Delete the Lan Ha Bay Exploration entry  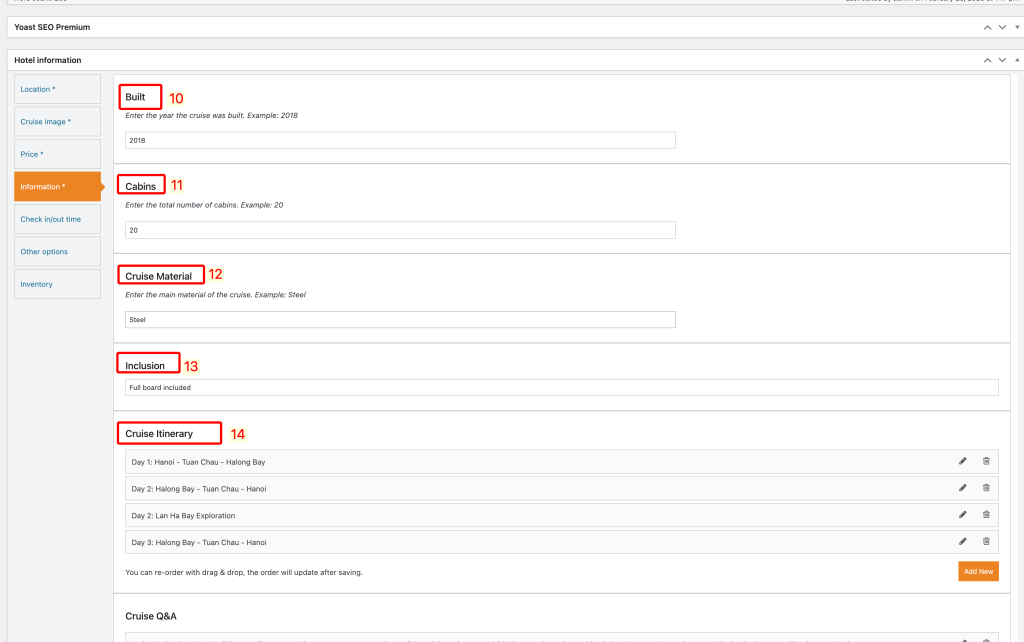[986, 515]
